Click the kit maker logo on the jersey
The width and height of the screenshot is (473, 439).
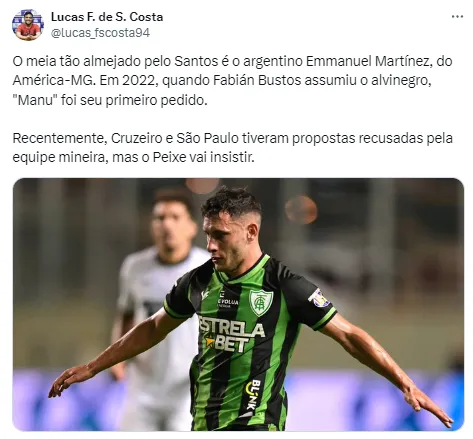[205, 295]
